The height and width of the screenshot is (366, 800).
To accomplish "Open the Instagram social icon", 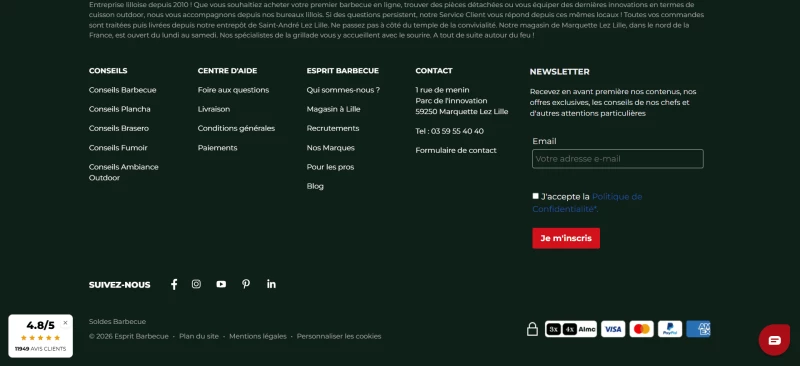I will tap(196, 284).
